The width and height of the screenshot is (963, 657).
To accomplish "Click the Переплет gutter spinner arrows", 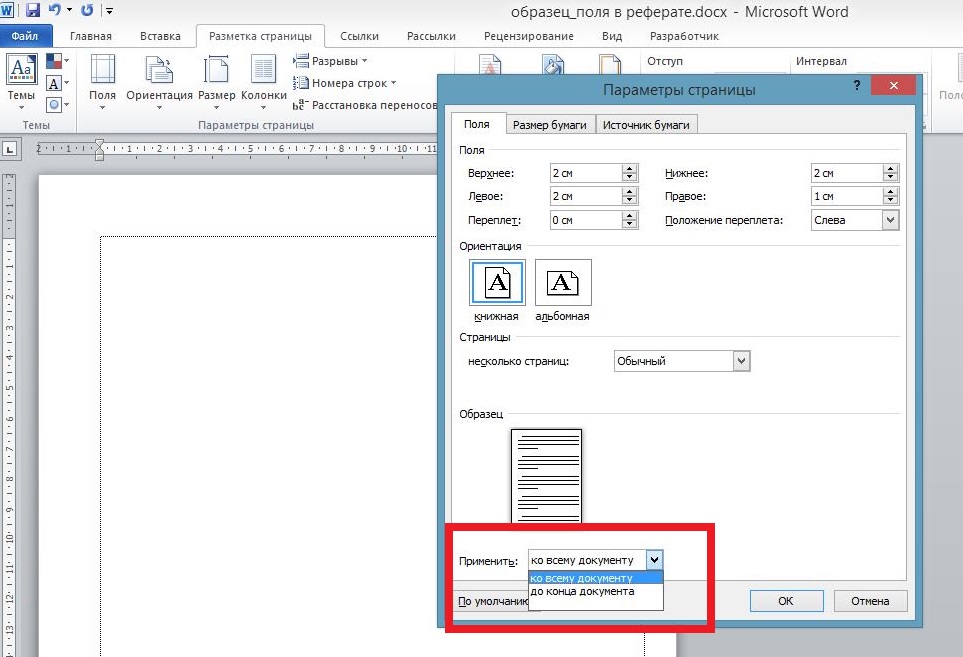I will point(630,220).
